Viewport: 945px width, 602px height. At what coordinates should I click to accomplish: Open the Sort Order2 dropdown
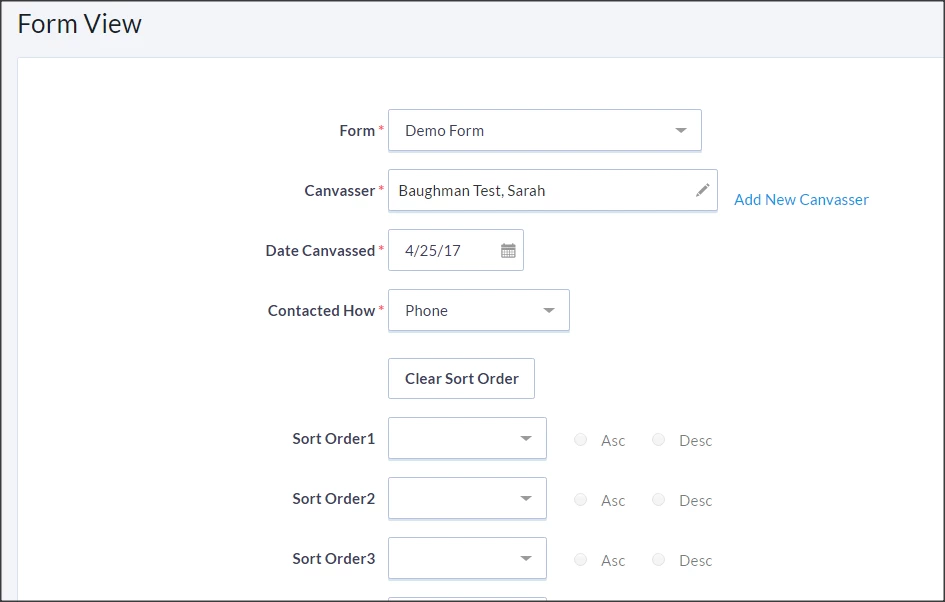[x=468, y=498]
